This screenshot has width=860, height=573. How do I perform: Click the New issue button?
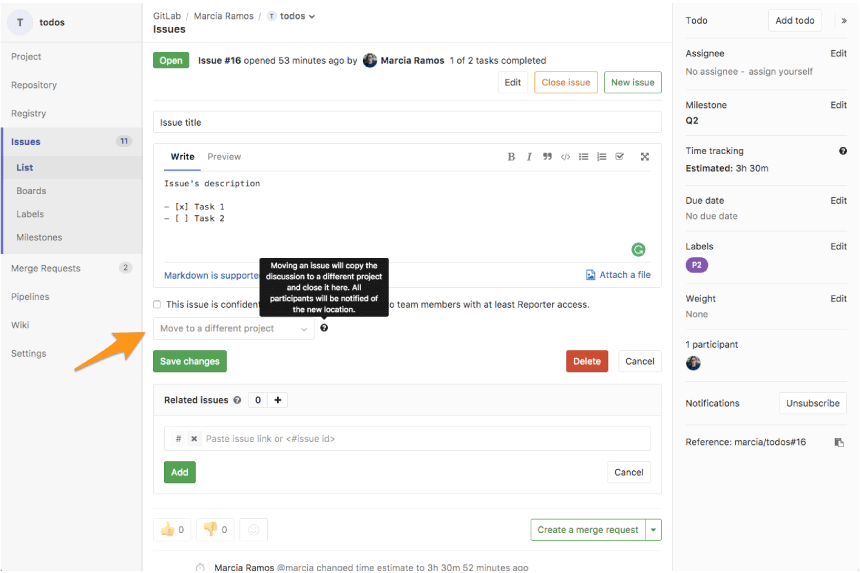pyautogui.click(x=633, y=82)
